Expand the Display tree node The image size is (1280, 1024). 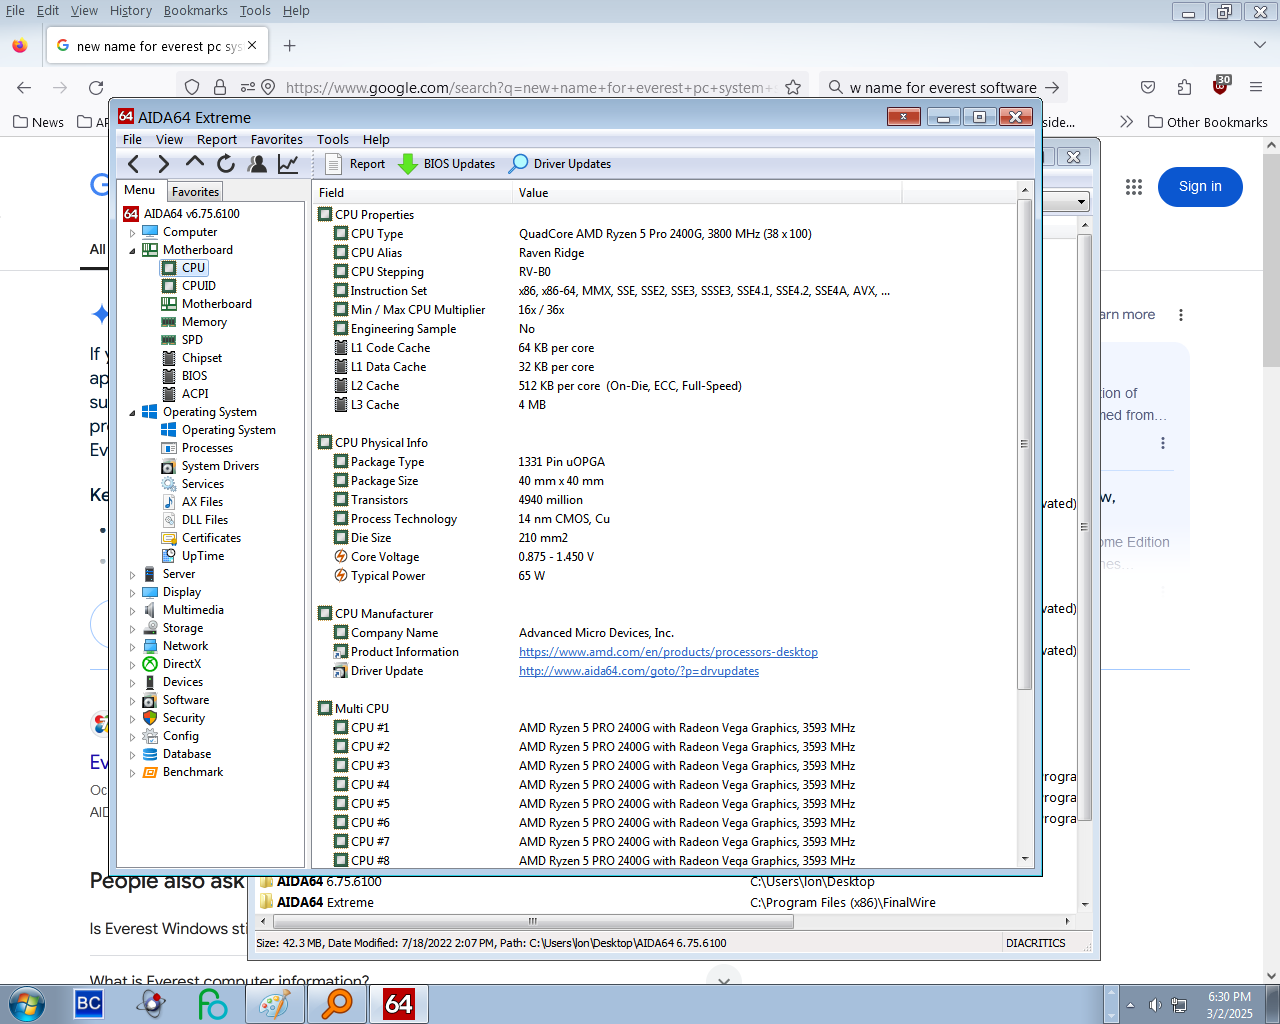point(132,593)
